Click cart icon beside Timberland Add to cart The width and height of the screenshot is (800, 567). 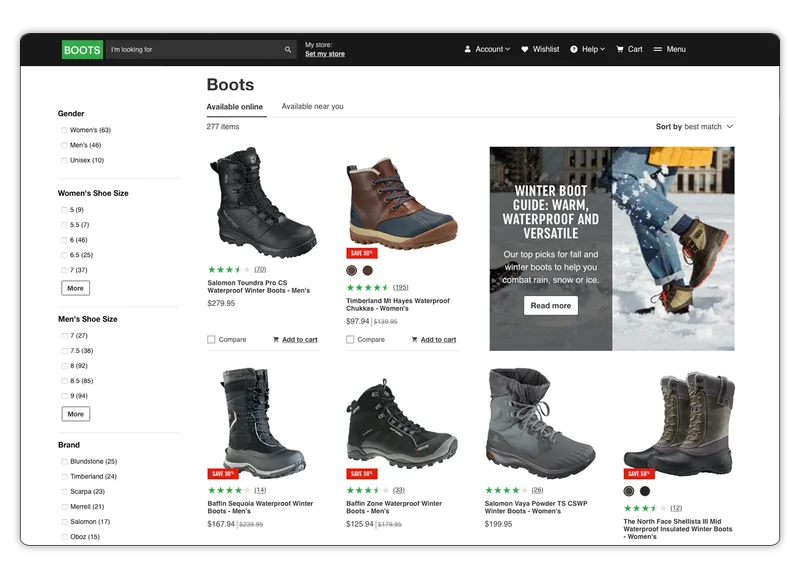point(415,339)
